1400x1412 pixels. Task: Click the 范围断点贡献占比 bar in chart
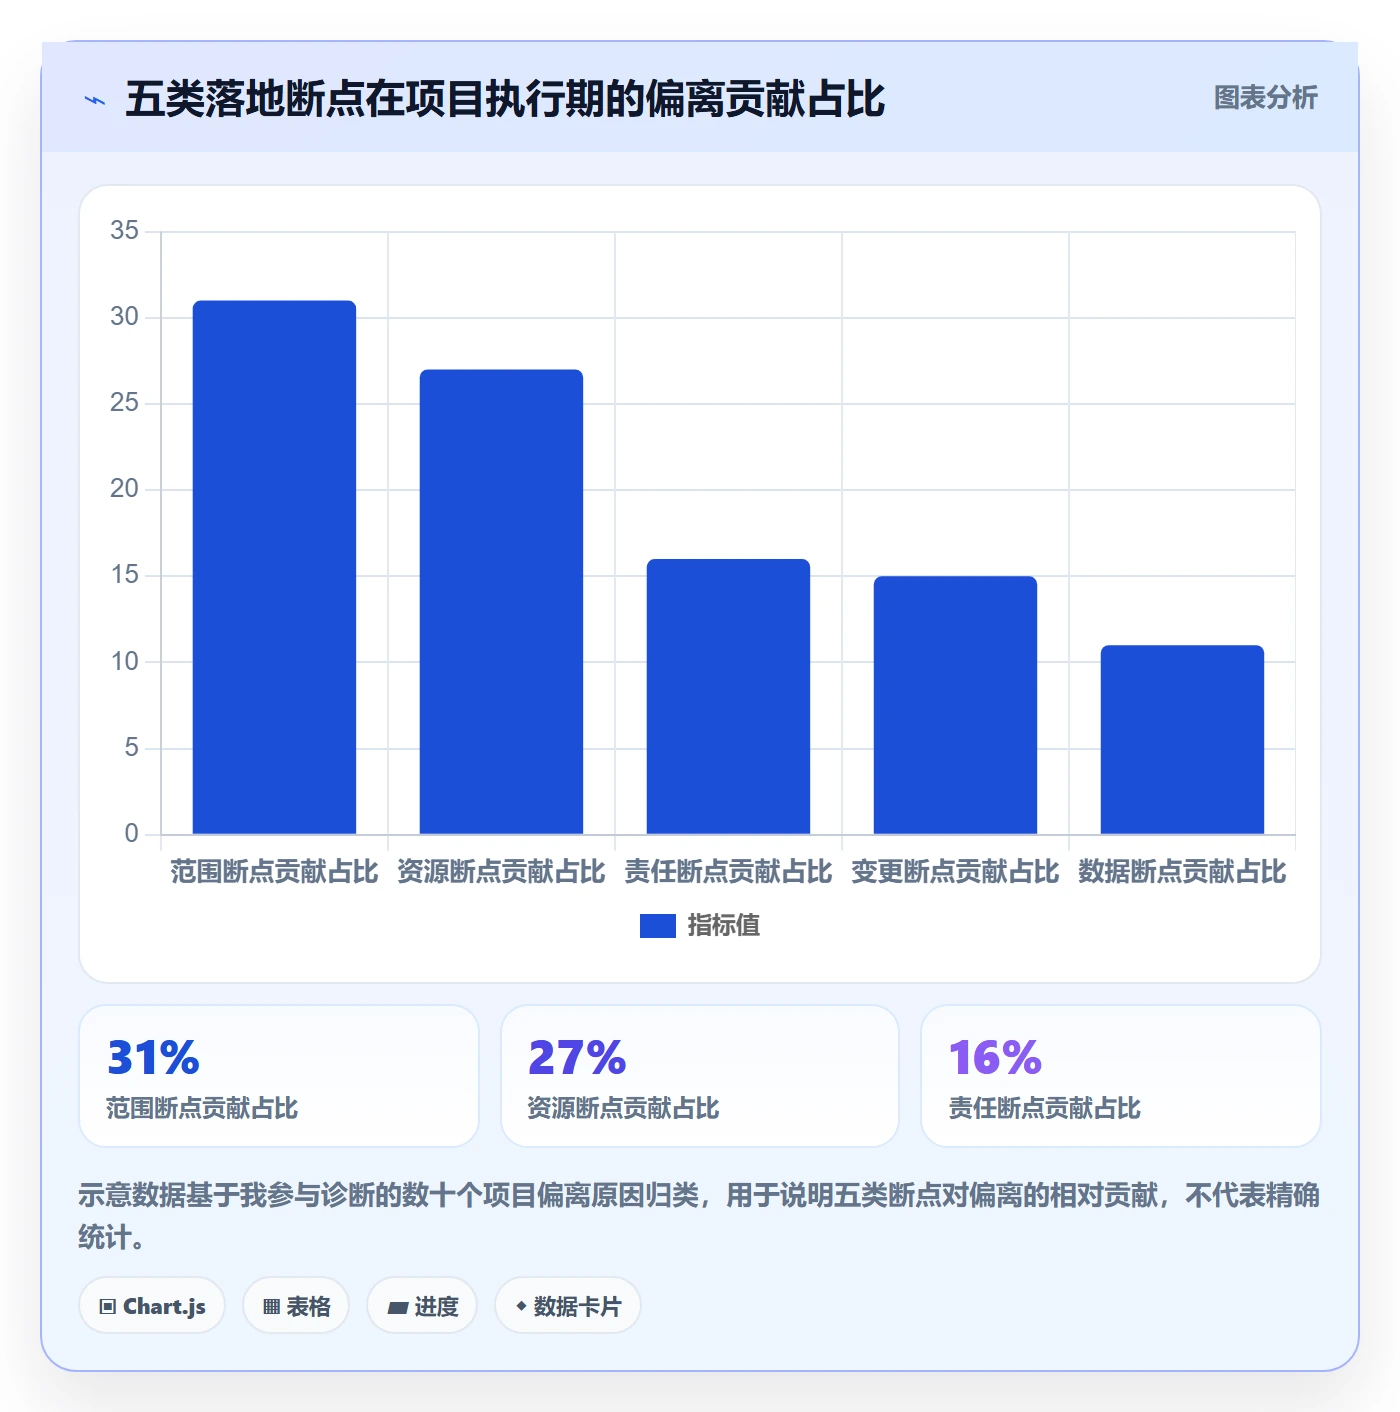[x=274, y=567]
